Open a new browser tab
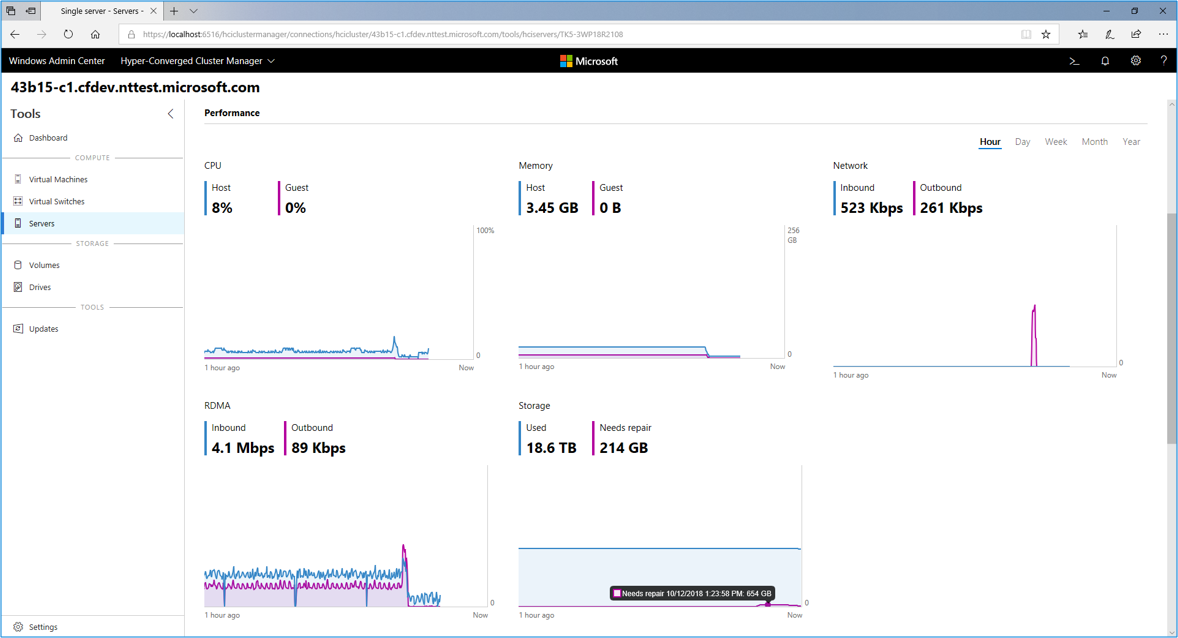1178x638 pixels. click(174, 11)
